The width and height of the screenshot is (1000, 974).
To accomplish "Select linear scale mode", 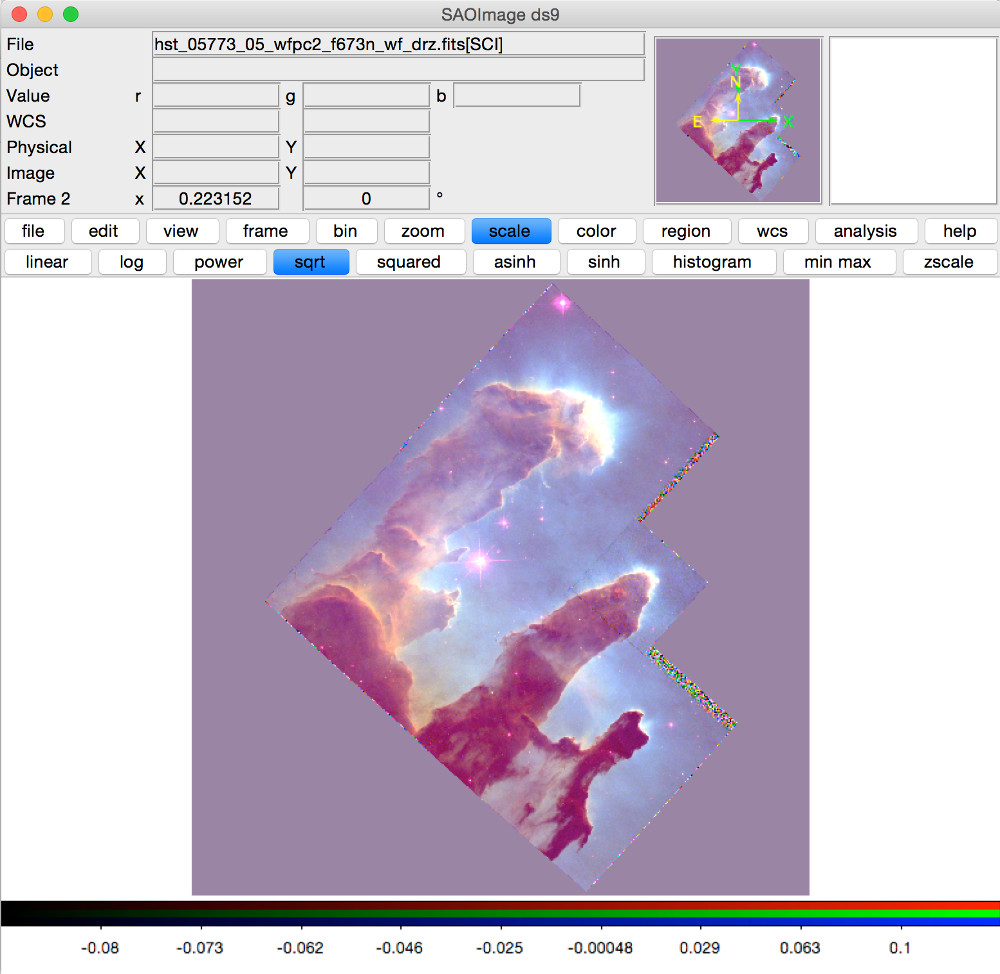I will [x=47, y=262].
